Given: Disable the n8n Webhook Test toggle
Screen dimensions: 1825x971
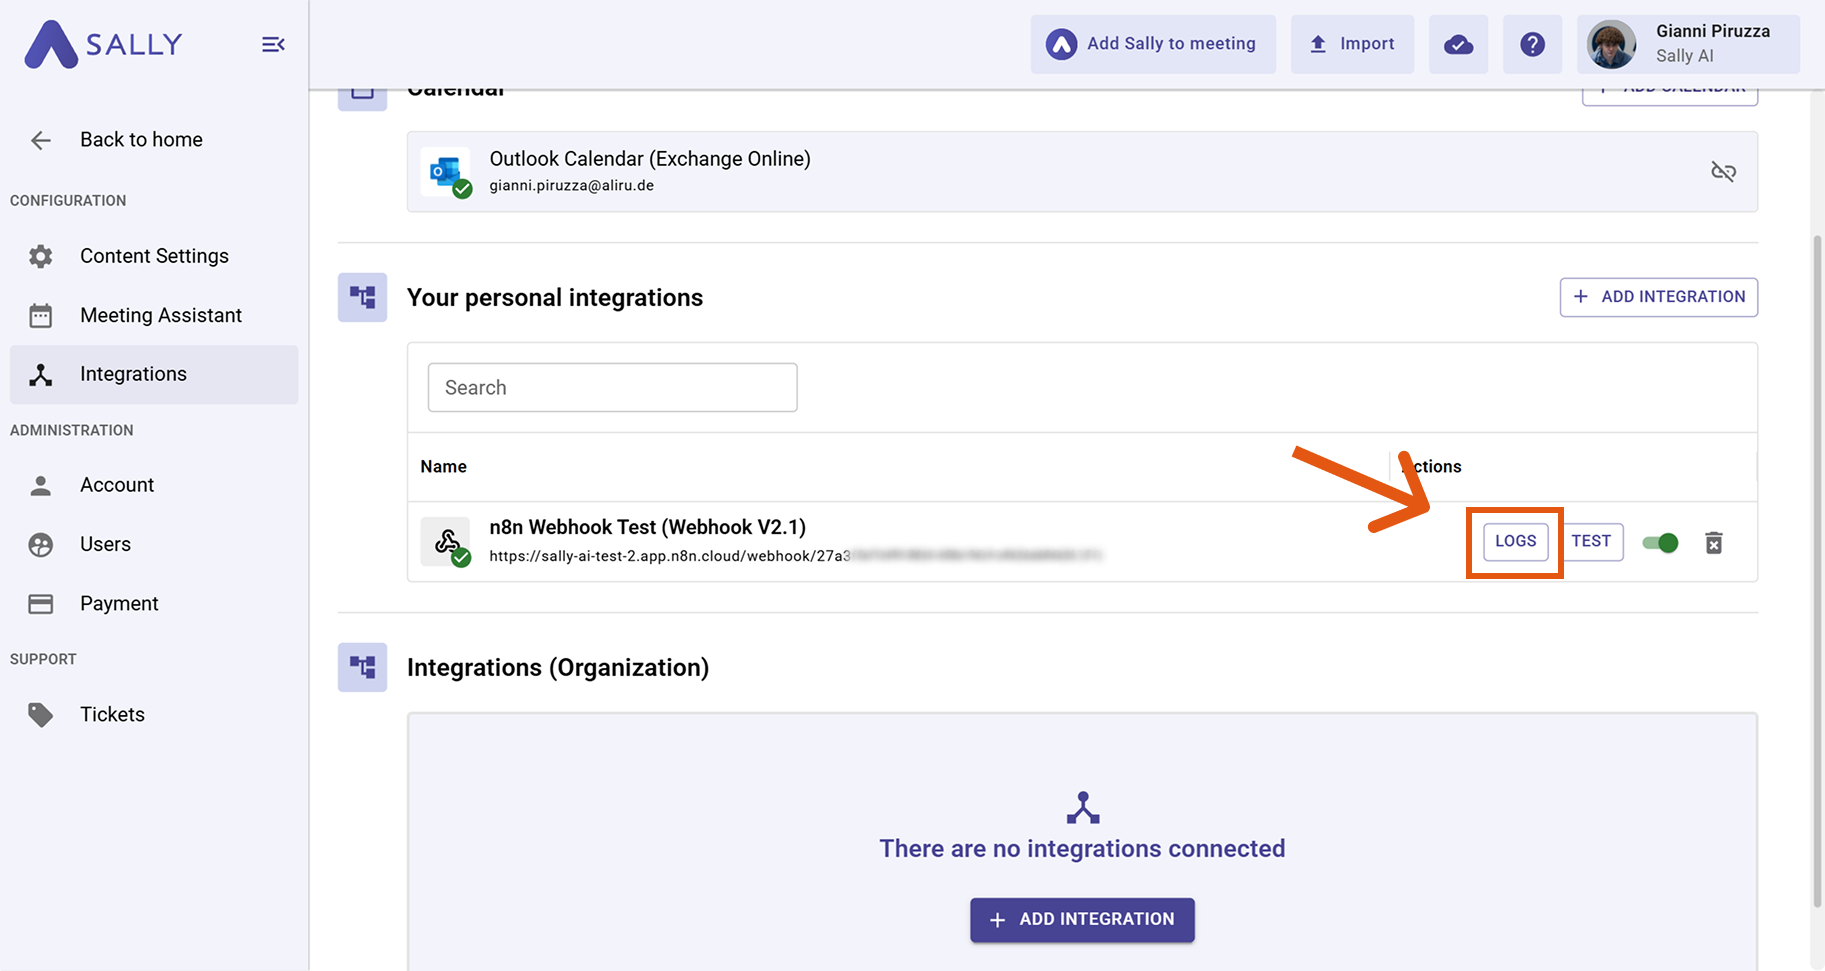Looking at the screenshot, I should 1660,542.
